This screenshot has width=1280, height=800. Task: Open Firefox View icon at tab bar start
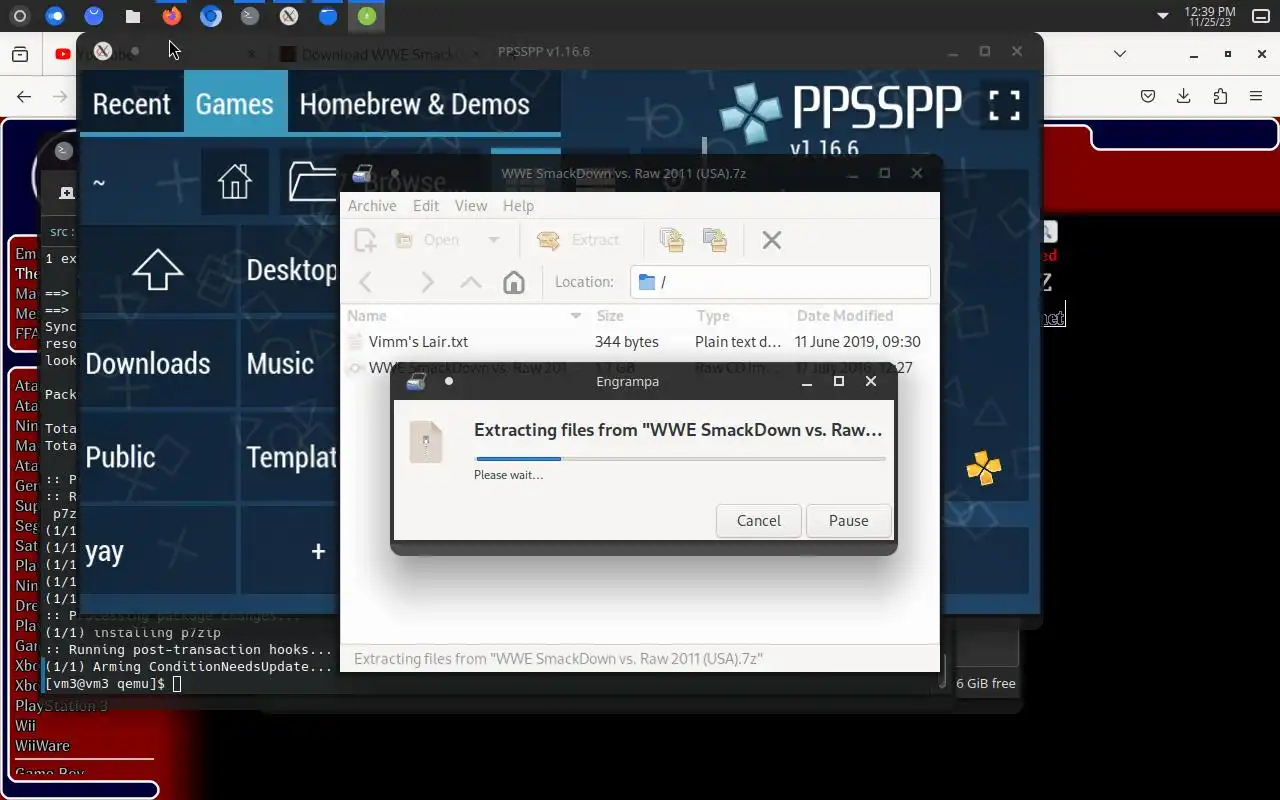20,54
